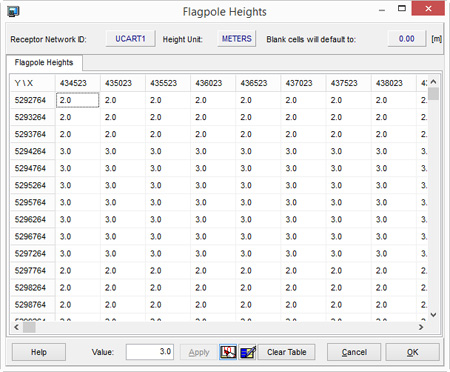The height and width of the screenshot is (372, 450).
Task: Select column header 437523
Action: pos(349,83)
